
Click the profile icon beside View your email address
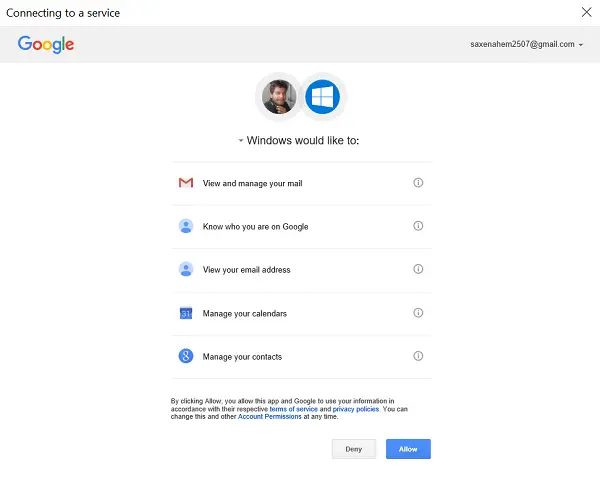186,269
